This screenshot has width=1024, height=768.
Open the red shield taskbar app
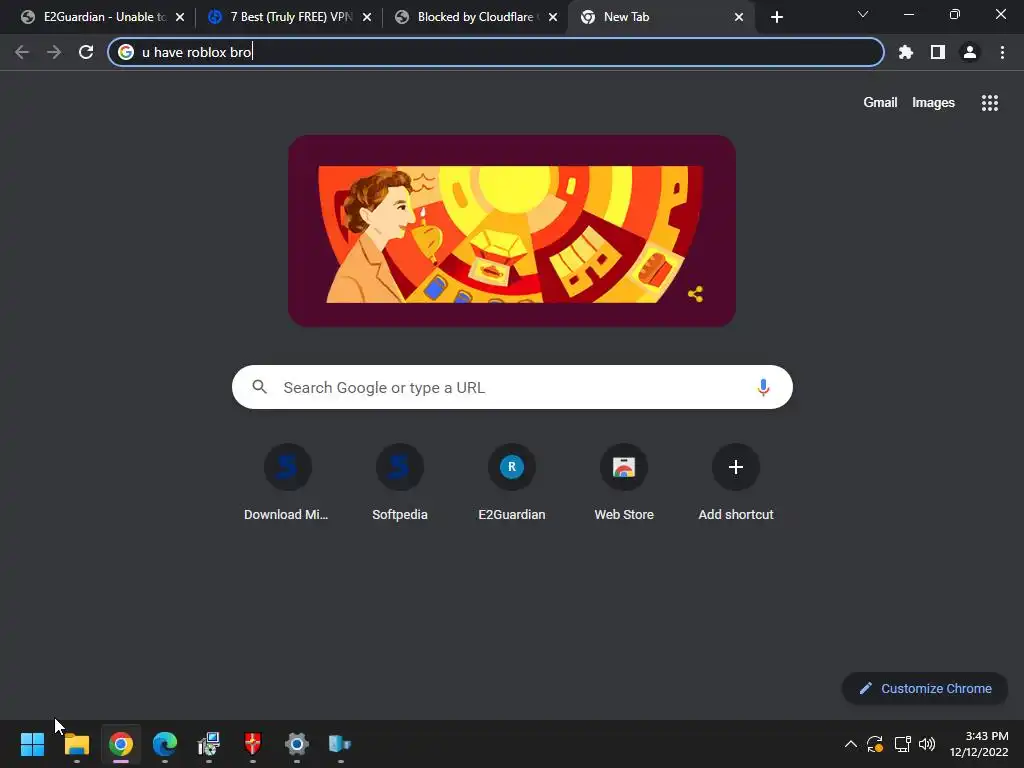(253, 744)
